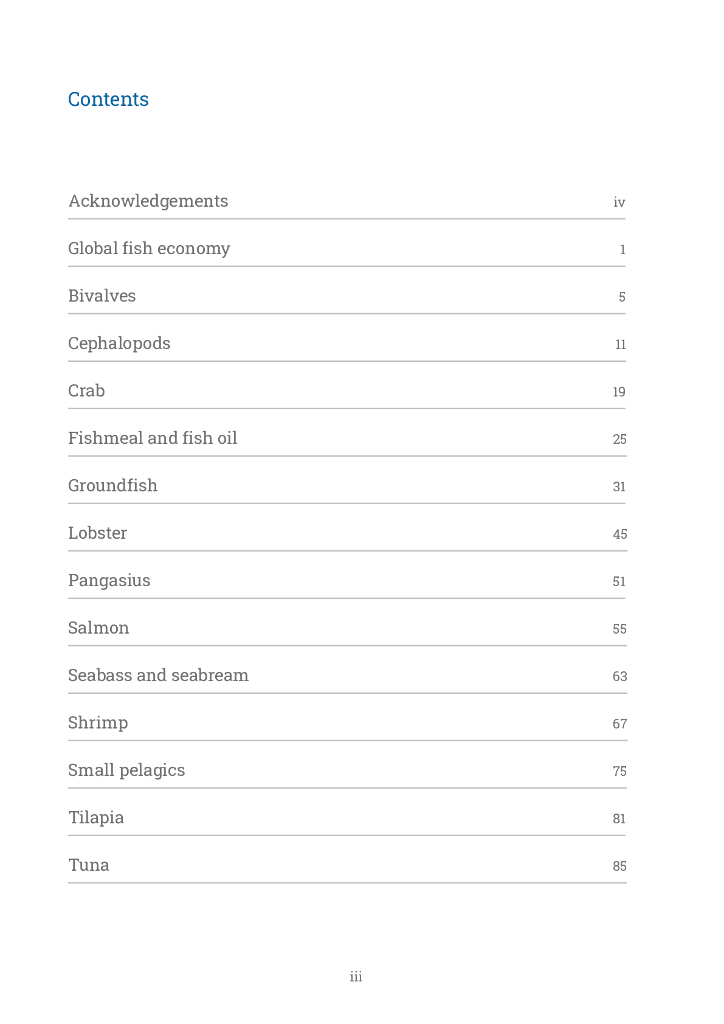Go to the Global fish economy section
Screen dimensions: 724x1024
point(149,249)
